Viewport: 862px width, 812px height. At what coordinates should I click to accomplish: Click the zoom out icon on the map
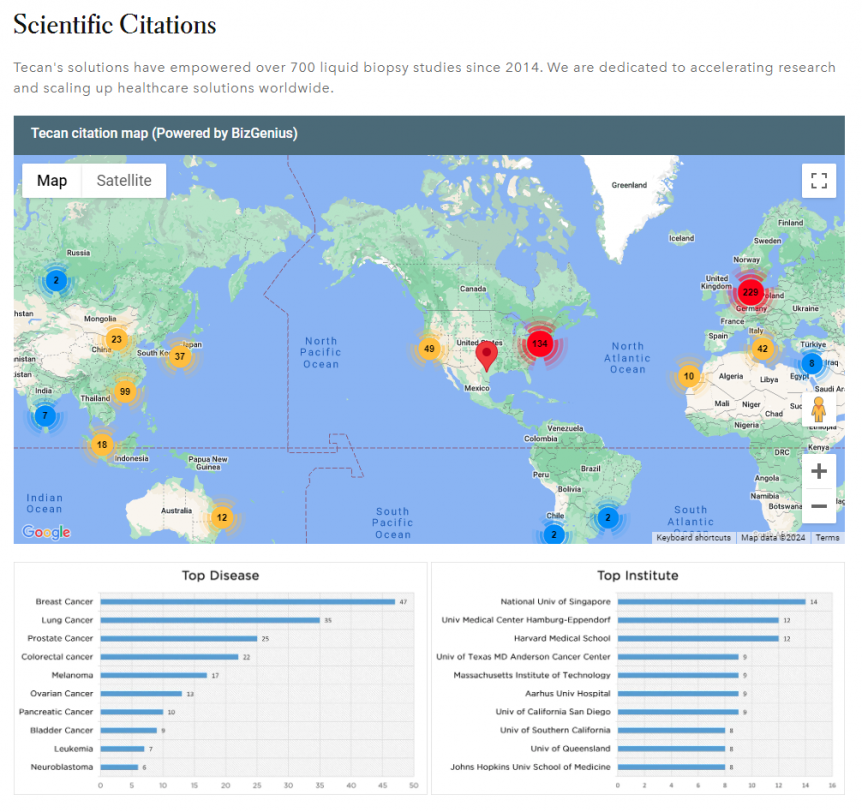coord(819,506)
